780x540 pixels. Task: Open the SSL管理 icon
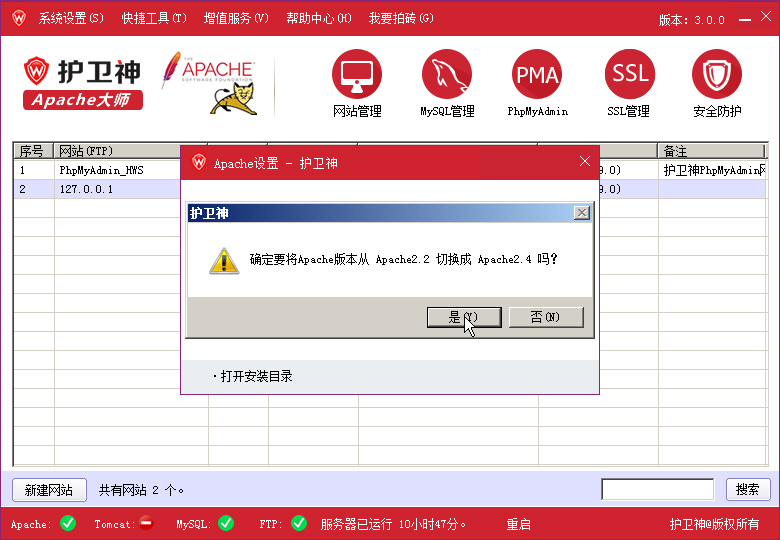pos(629,74)
